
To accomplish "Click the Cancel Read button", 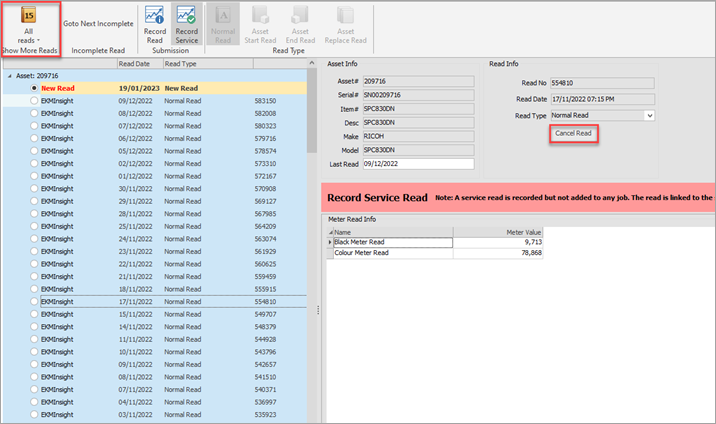I will tap(574, 133).
